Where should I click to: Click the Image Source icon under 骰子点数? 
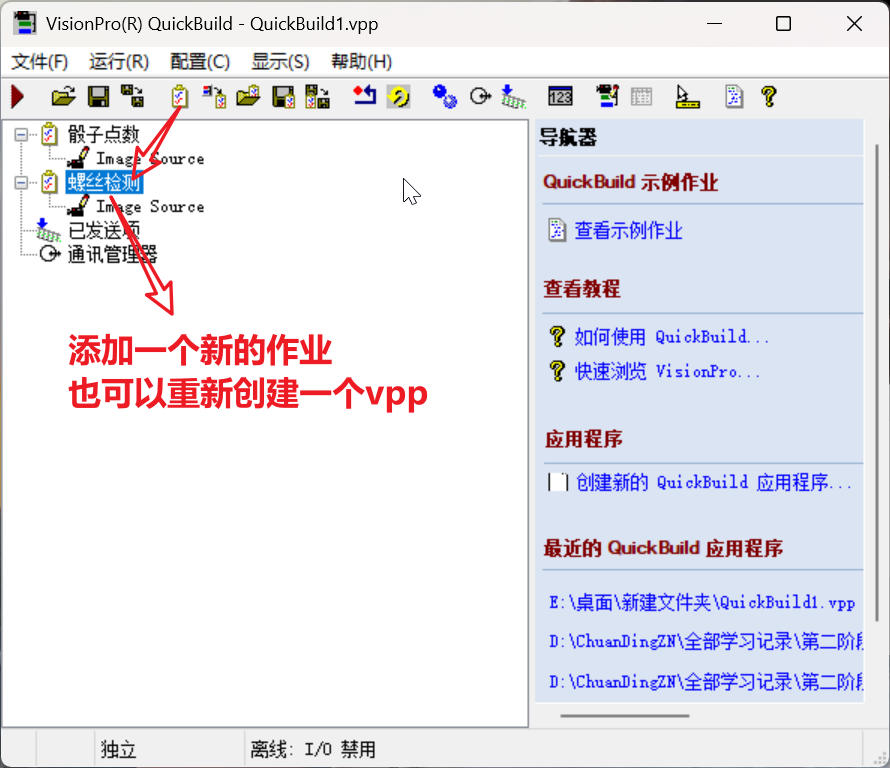tap(78, 158)
